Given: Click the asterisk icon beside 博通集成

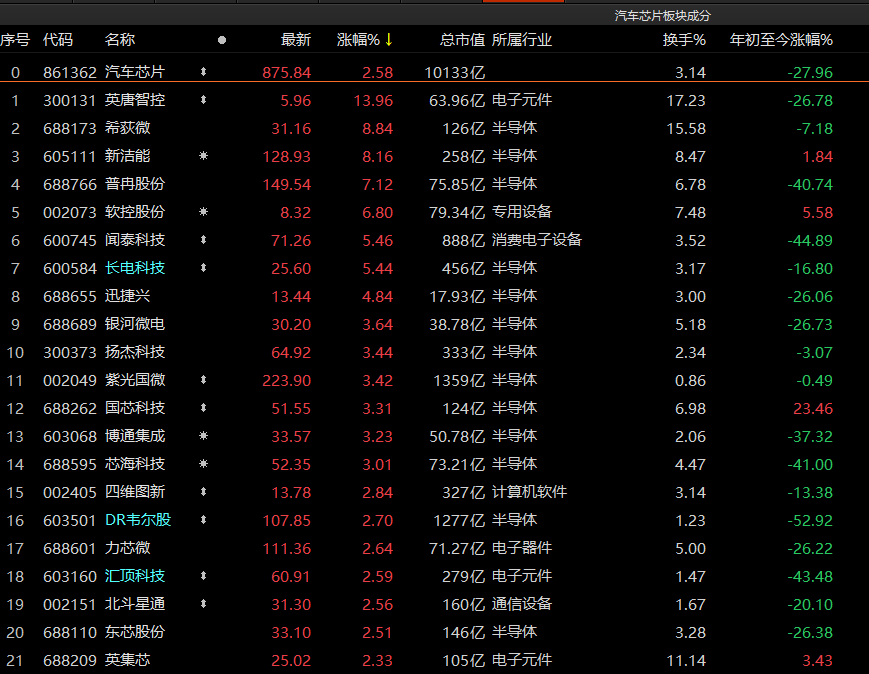Looking at the screenshot, I should pyautogui.click(x=204, y=436).
